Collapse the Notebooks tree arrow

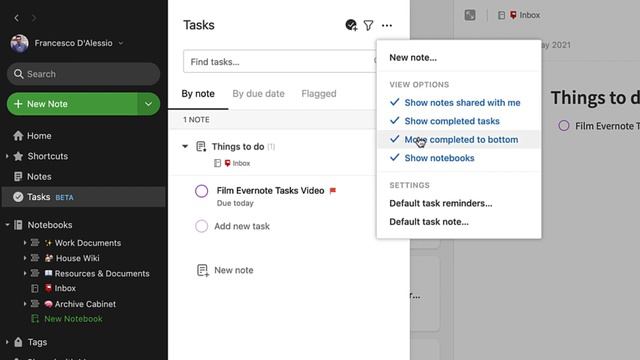tap(7, 225)
